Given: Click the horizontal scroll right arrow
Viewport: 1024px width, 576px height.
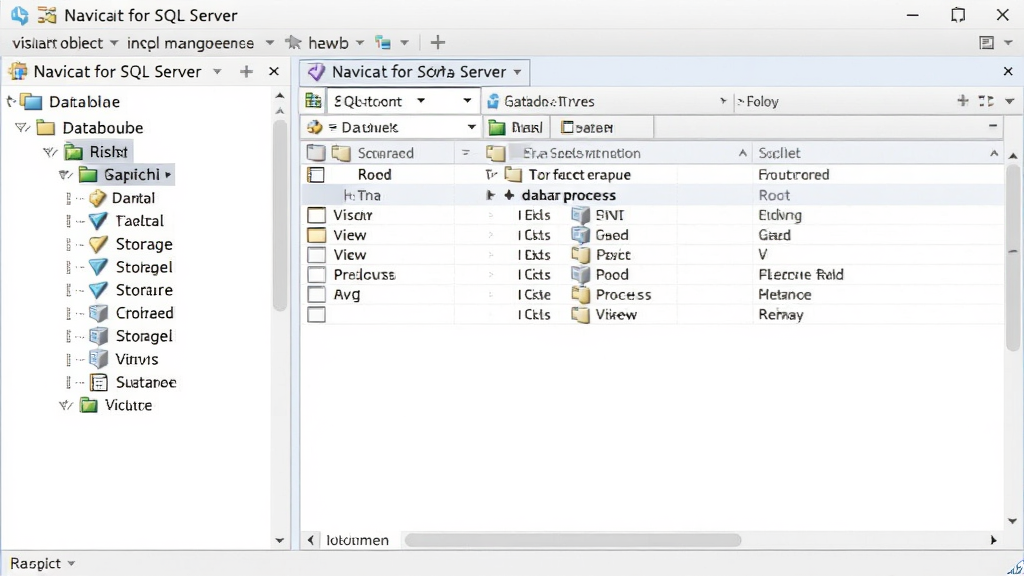Looking at the screenshot, I should (993, 540).
